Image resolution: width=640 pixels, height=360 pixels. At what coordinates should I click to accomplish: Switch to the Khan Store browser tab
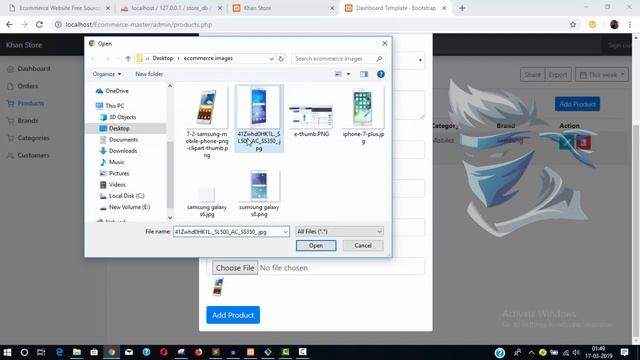pos(282,8)
